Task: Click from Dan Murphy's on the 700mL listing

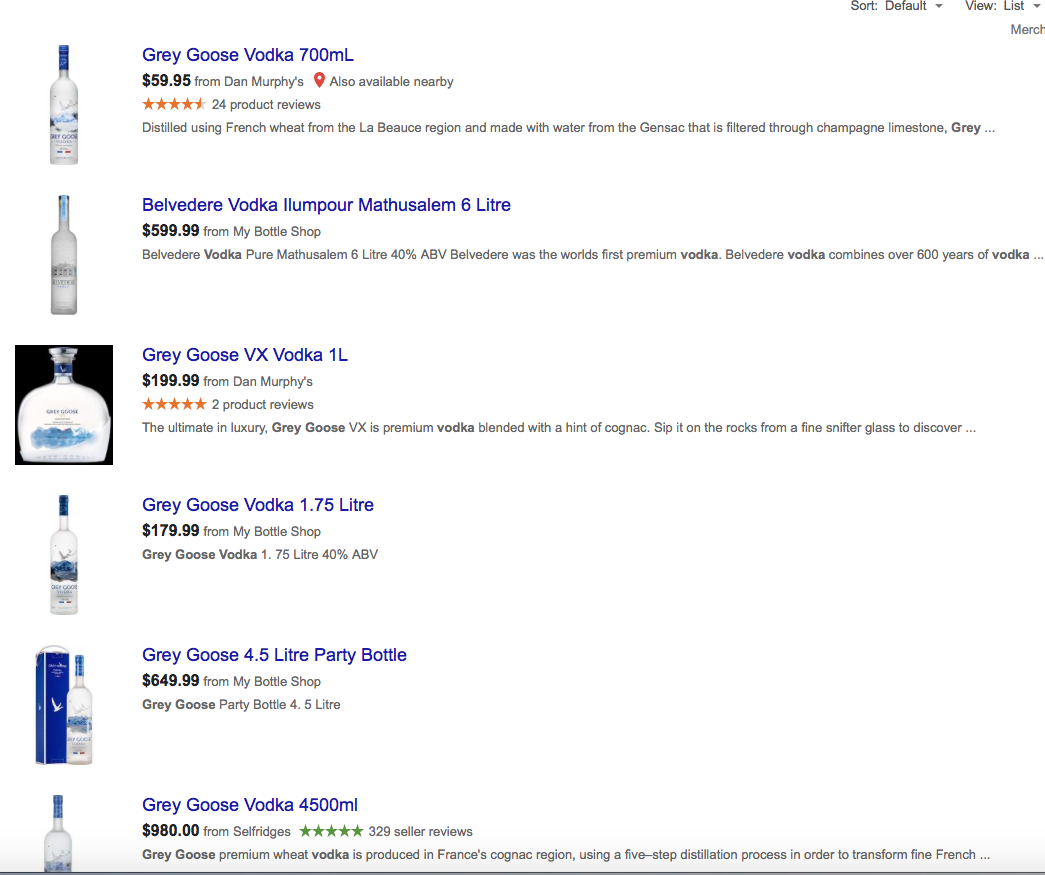Action: click(x=249, y=81)
